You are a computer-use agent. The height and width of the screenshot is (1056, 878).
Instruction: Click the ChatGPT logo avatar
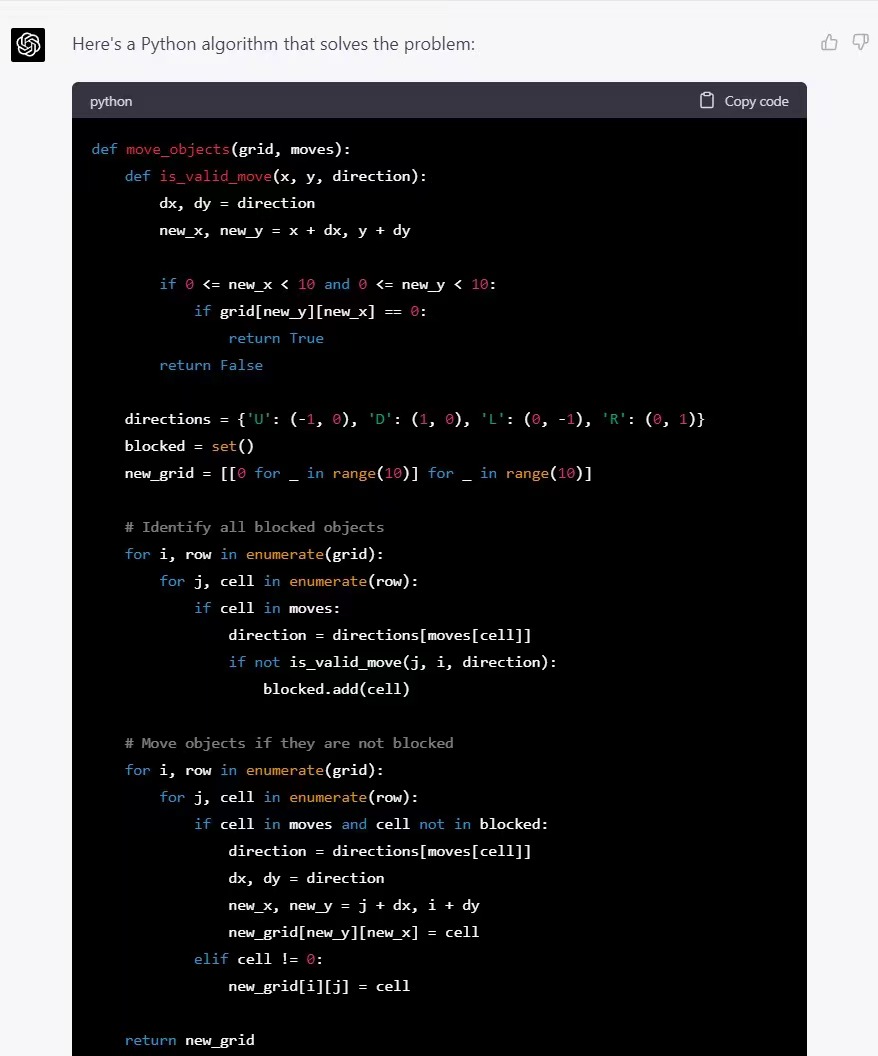pos(28,45)
